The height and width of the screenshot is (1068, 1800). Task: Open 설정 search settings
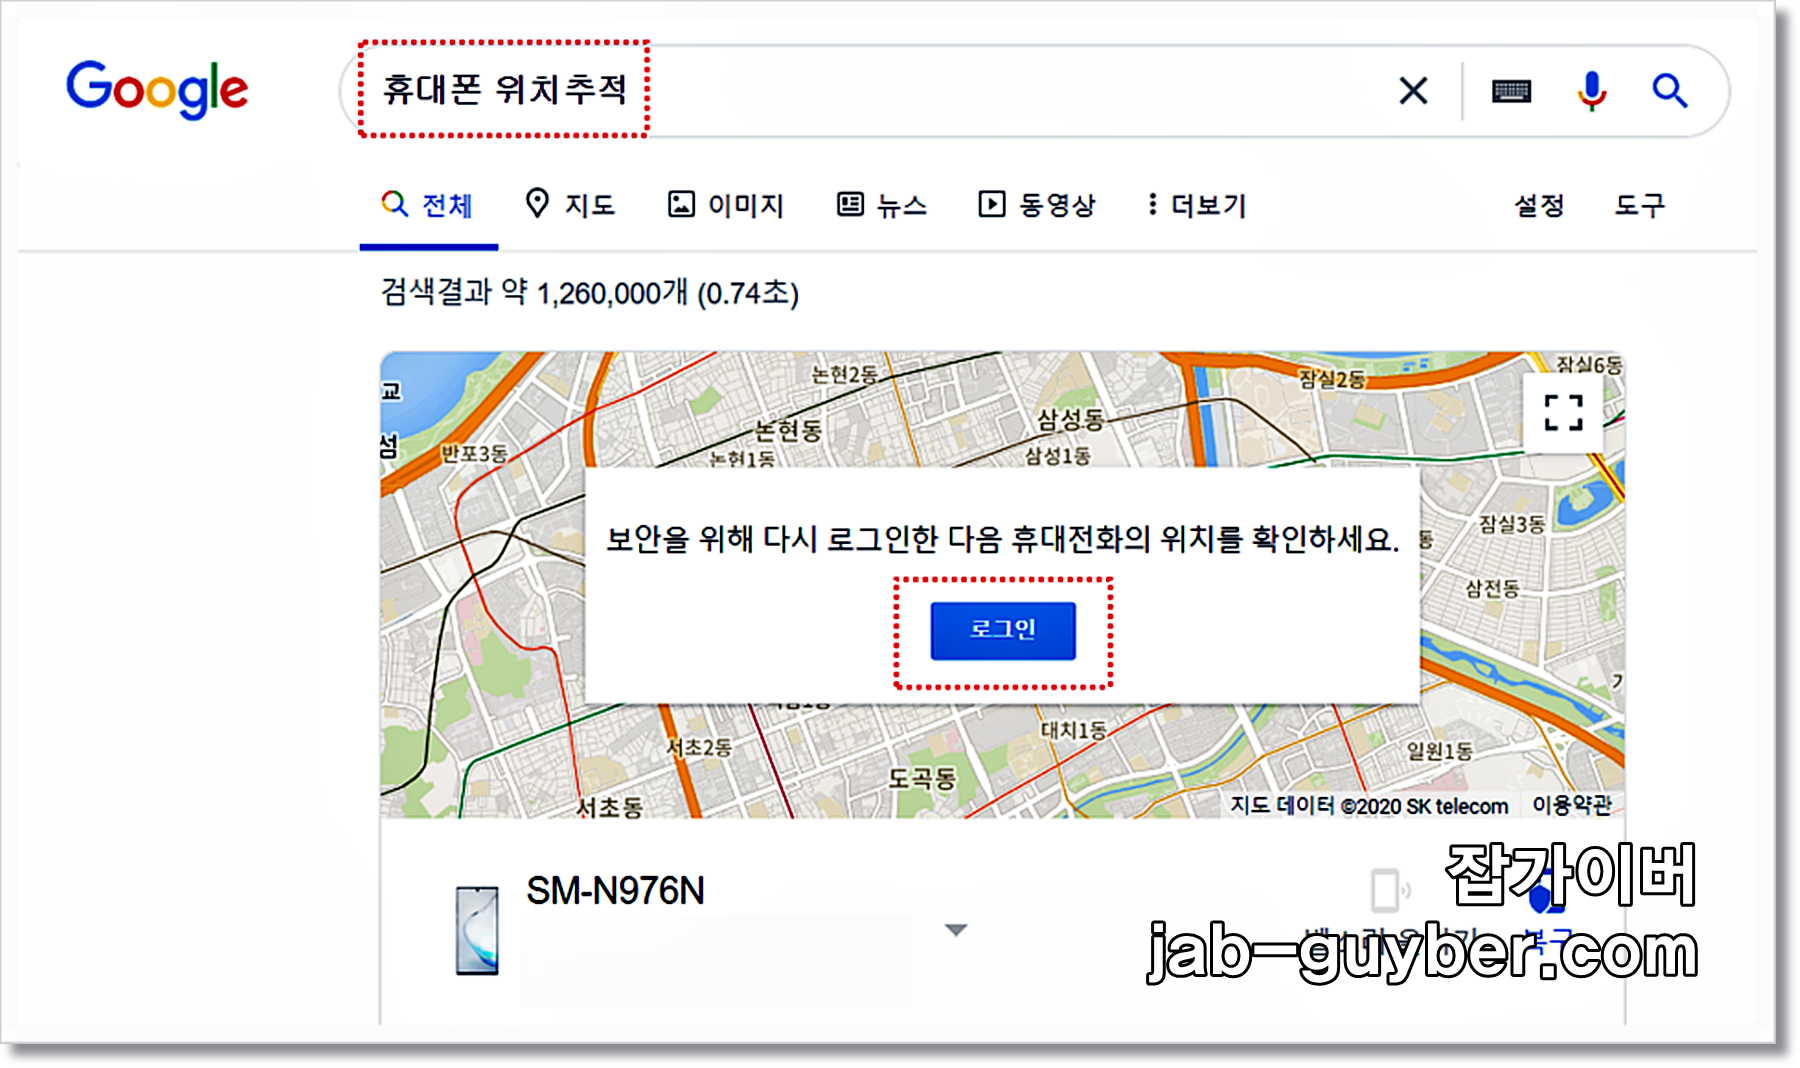click(1539, 206)
